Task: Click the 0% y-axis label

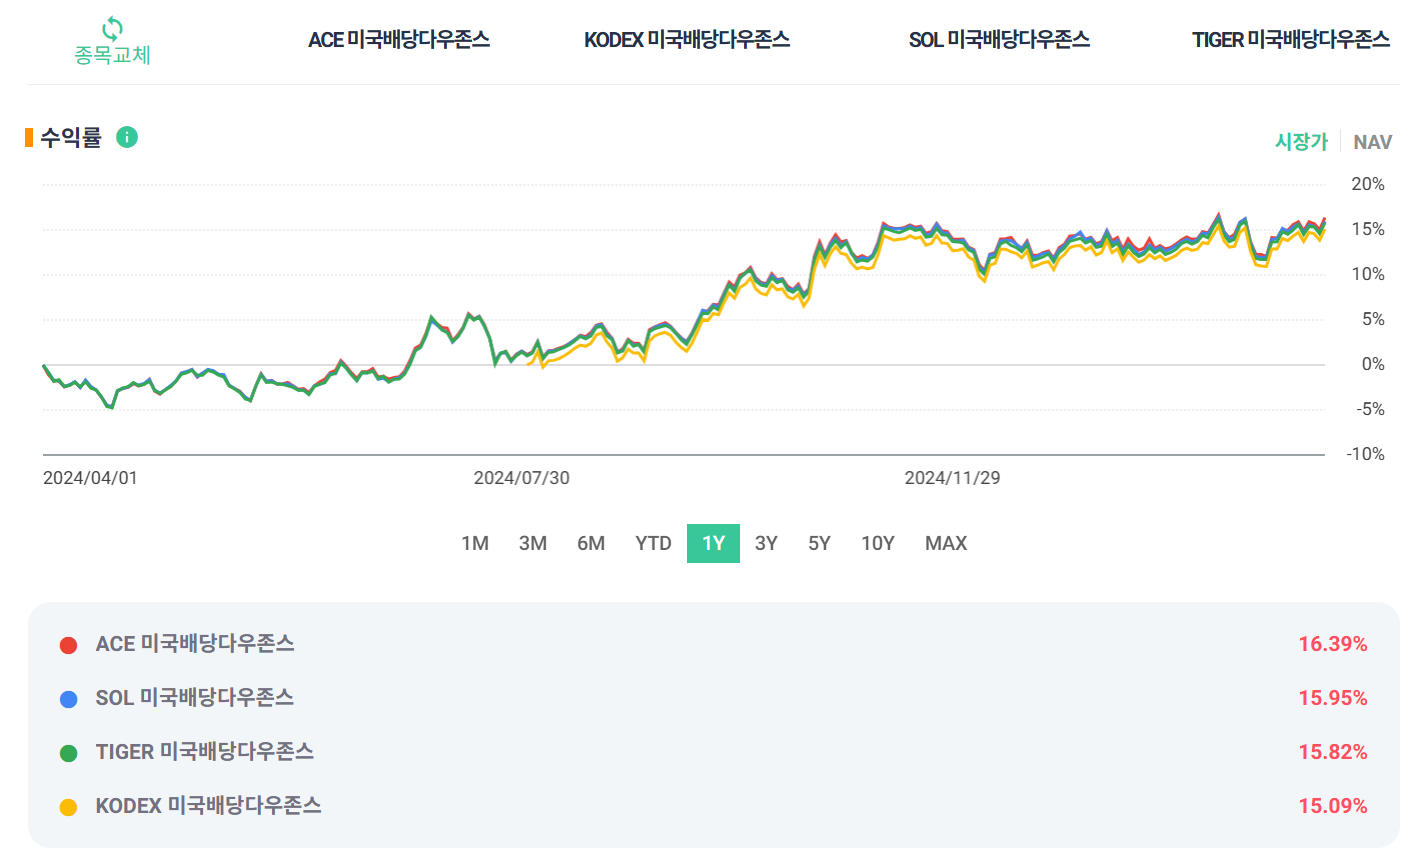Action: [1373, 364]
